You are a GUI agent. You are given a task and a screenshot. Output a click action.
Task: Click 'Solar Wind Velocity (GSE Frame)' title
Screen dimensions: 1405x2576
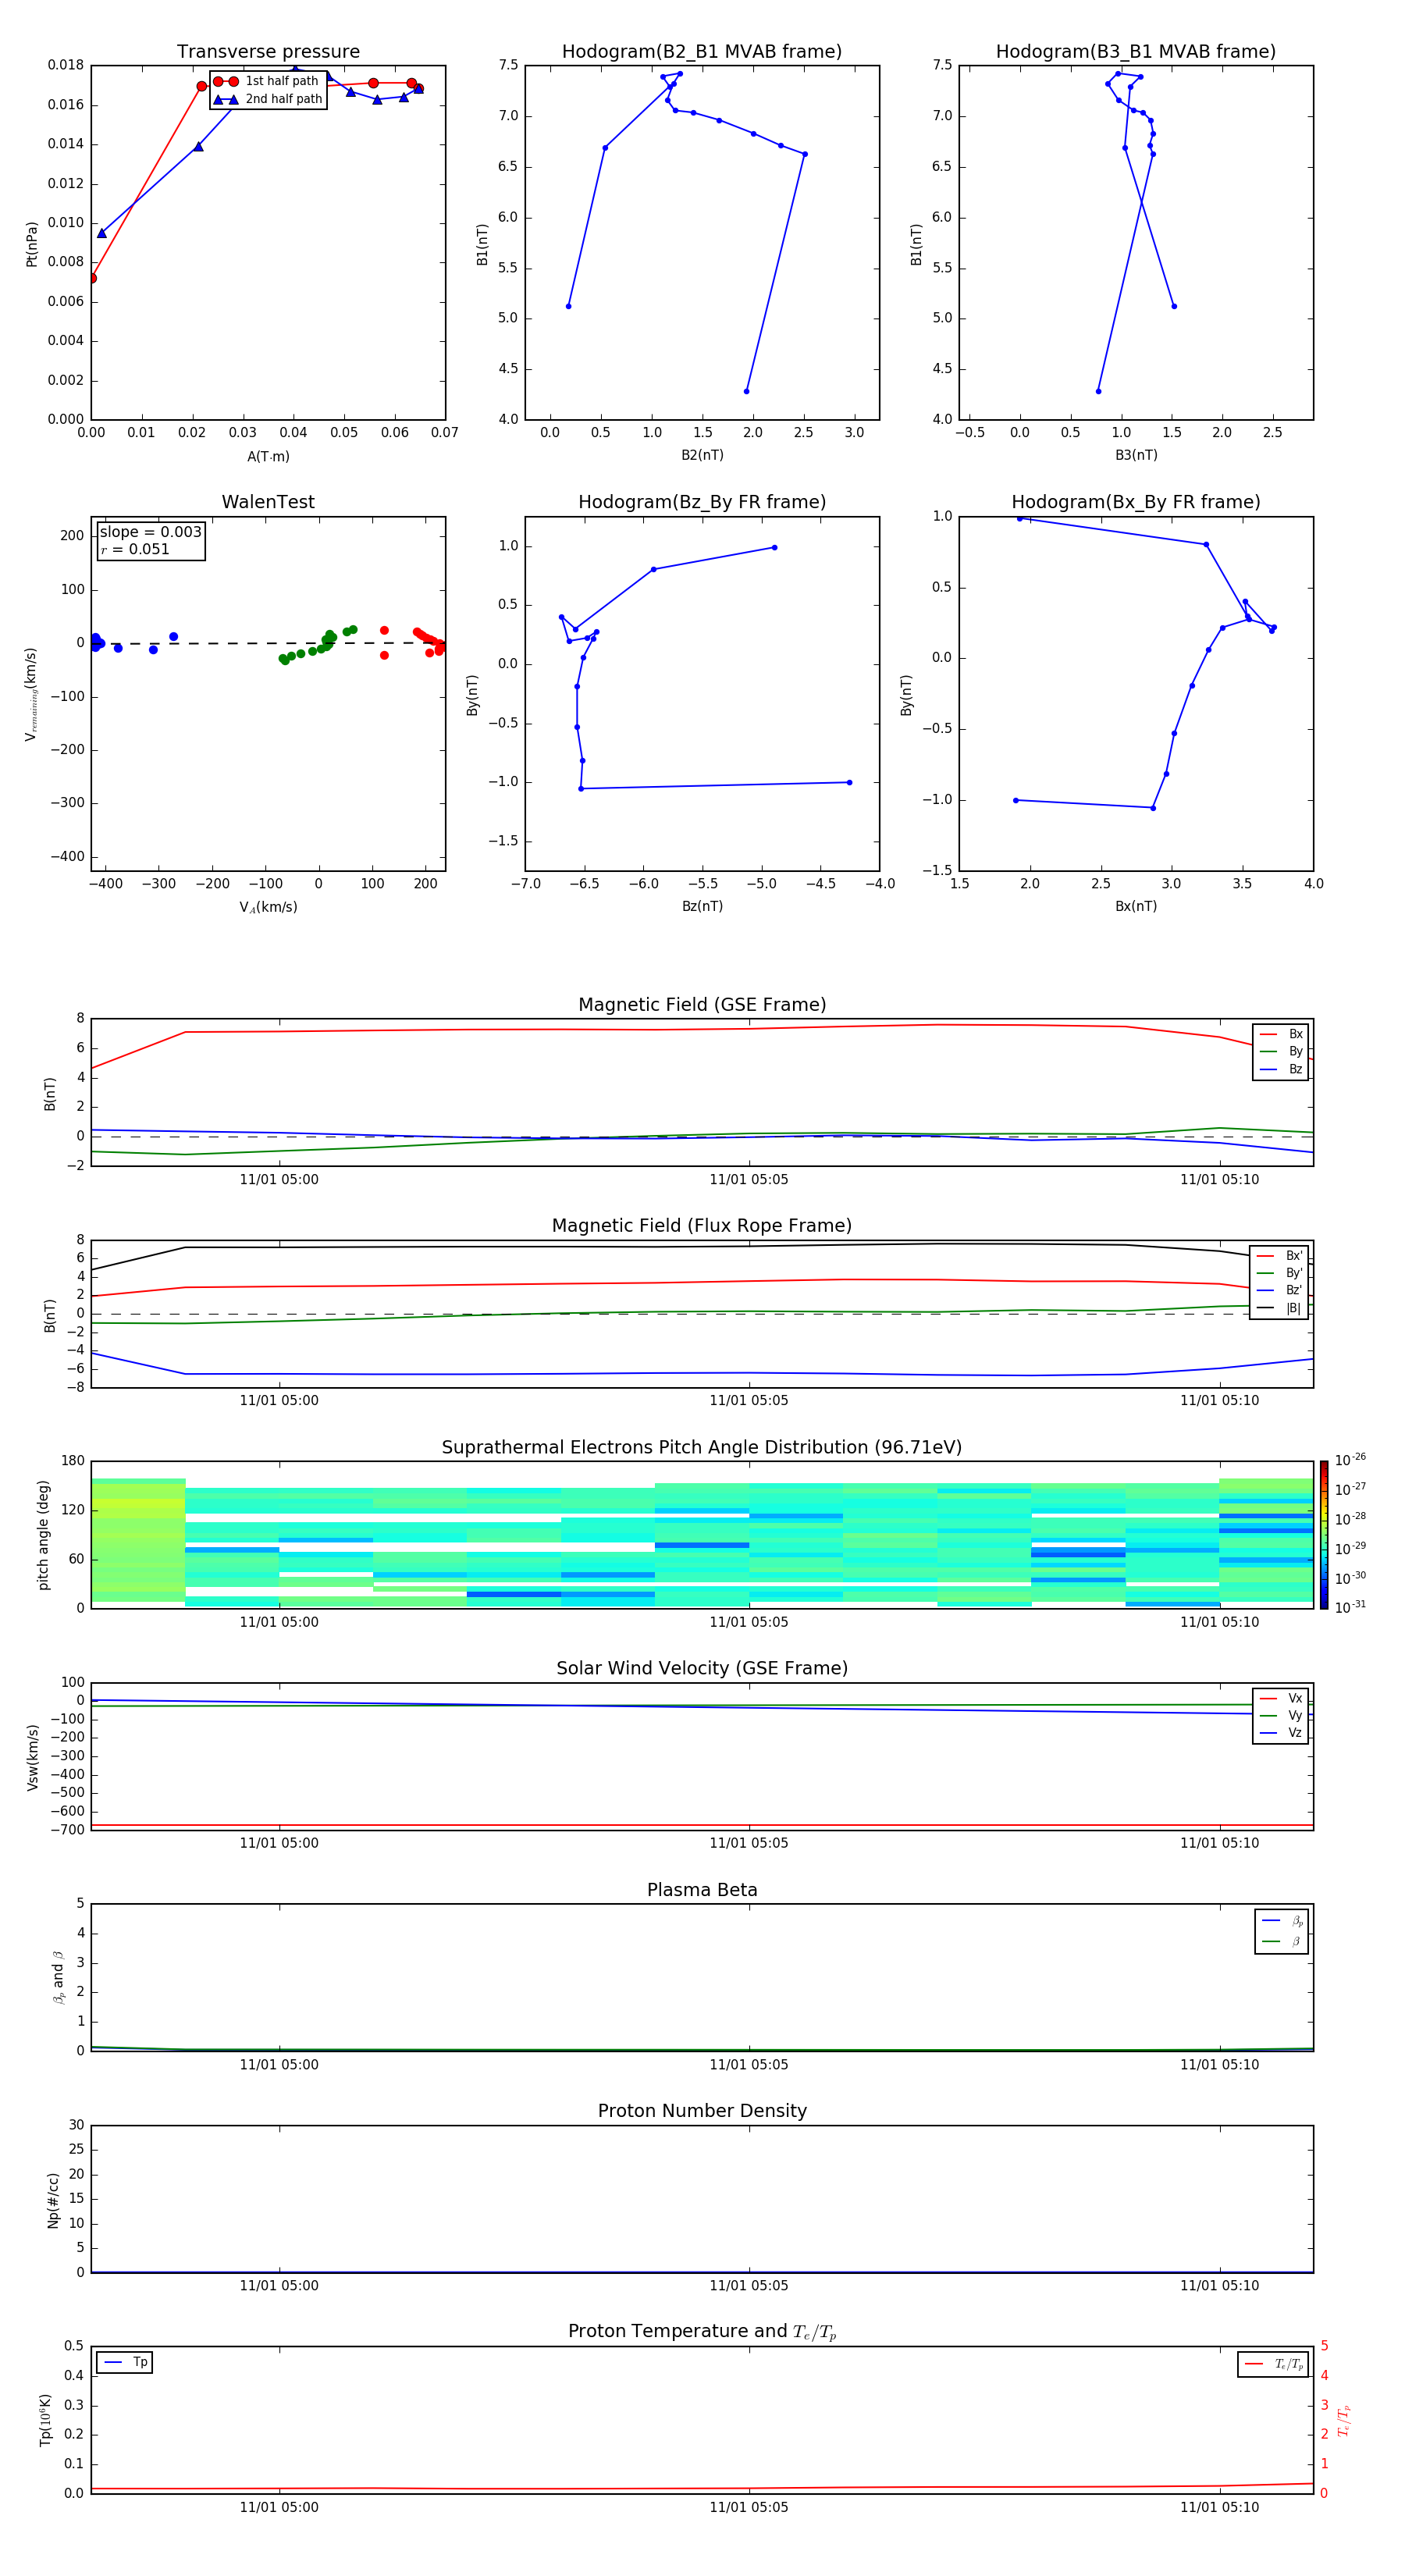(x=702, y=1669)
